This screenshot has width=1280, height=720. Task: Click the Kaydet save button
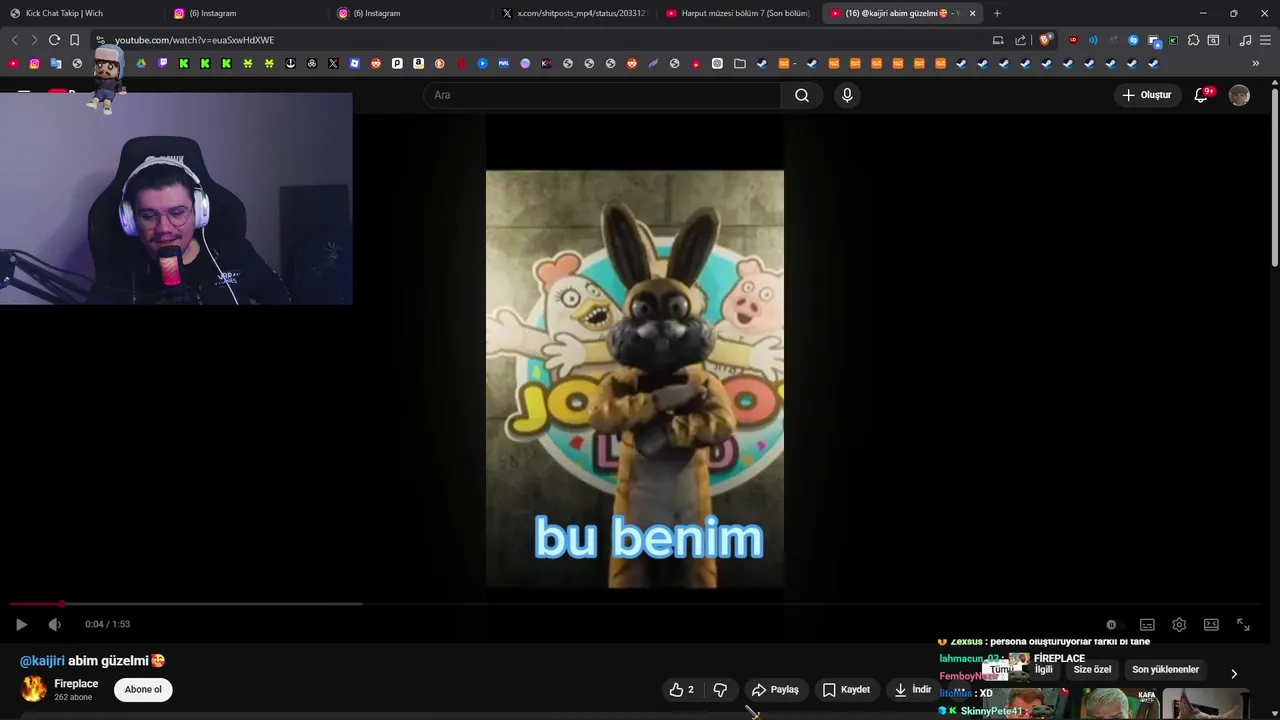coord(846,689)
